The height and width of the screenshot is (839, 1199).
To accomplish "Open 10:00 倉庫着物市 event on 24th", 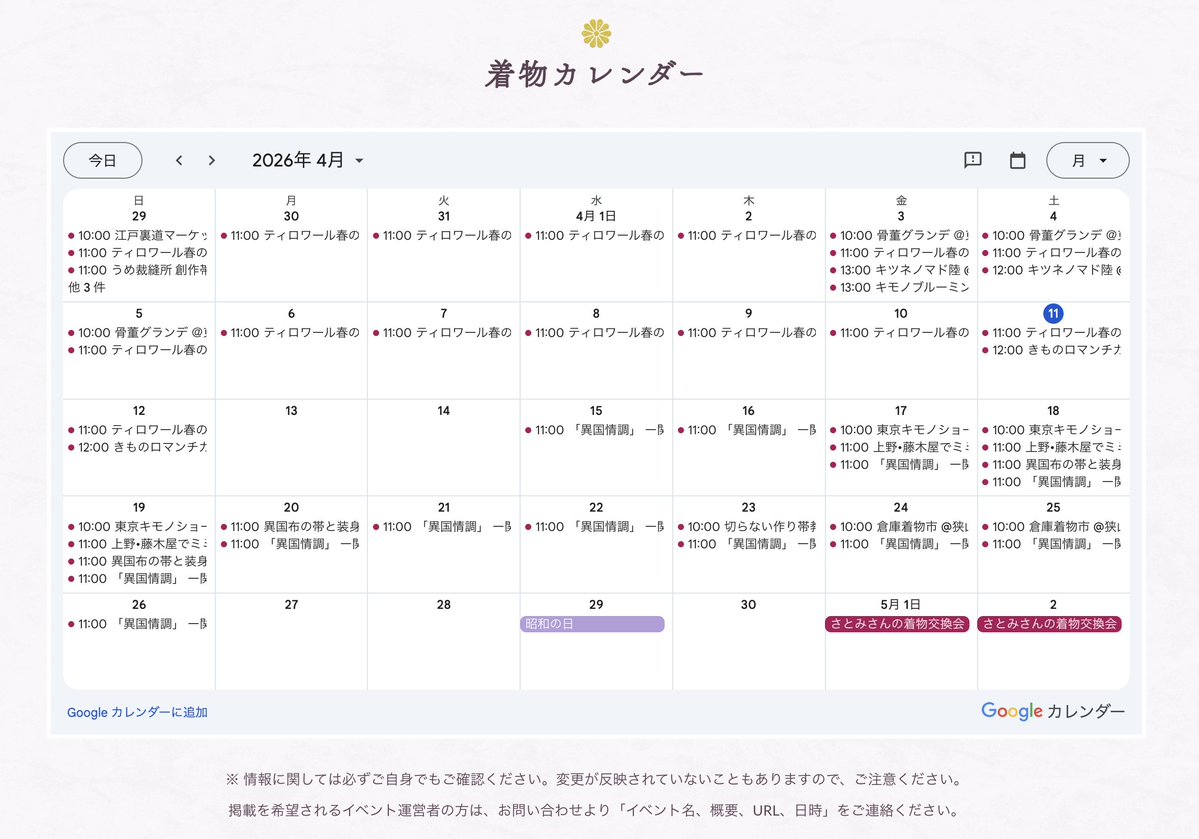I will (x=900, y=527).
